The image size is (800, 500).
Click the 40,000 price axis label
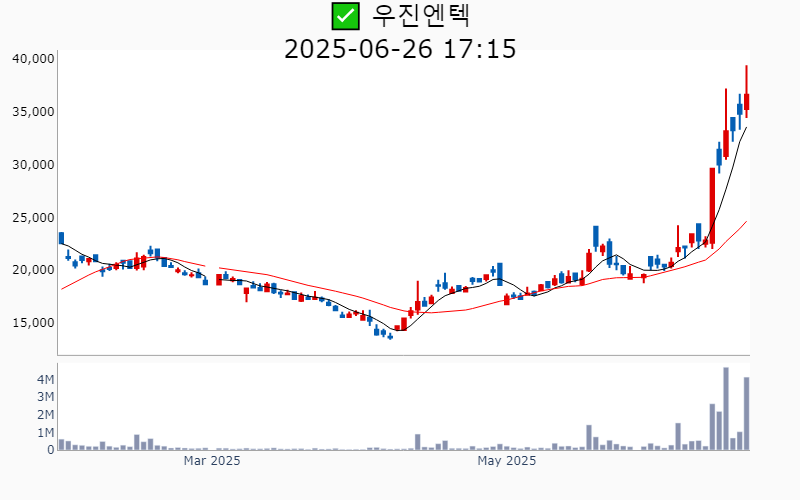[x=33, y=59]
